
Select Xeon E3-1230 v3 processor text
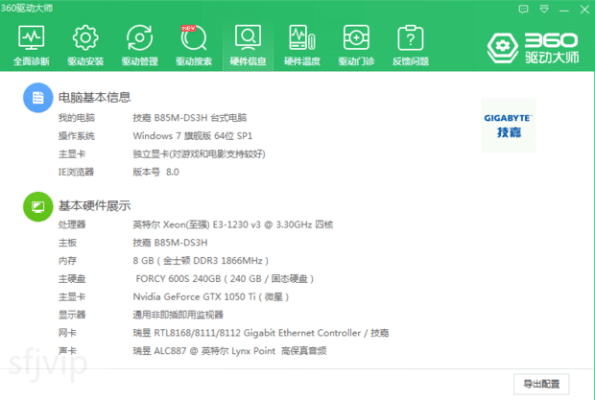click(233, 225)
